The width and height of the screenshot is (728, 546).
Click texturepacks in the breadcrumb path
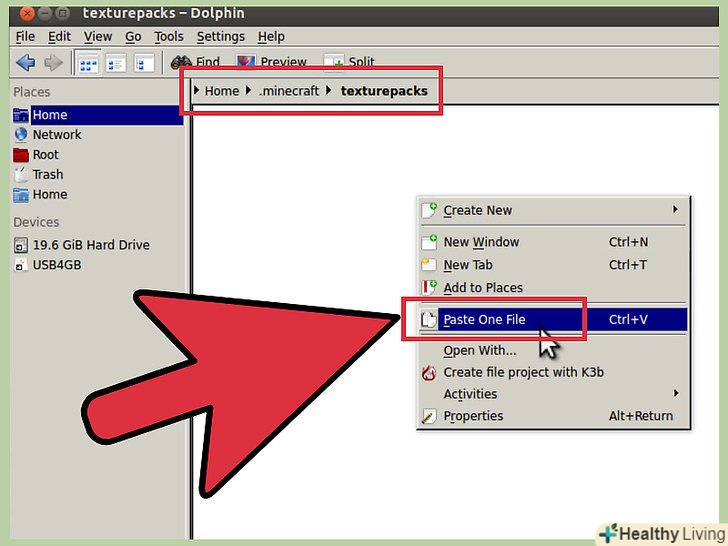click(x=384, y=91)
